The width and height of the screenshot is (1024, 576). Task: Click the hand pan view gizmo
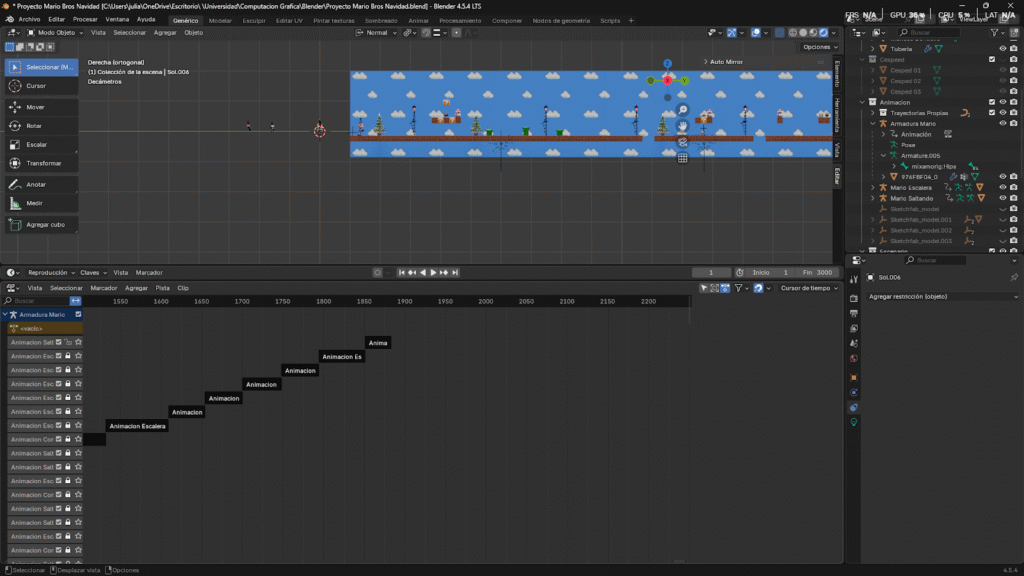click(x=682, y=126)
